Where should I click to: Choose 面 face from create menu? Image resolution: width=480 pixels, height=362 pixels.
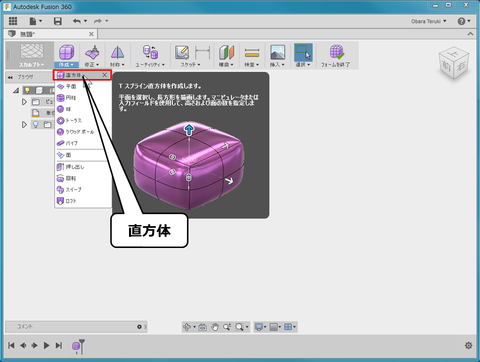pyautogui.click(x=83, y=155)
